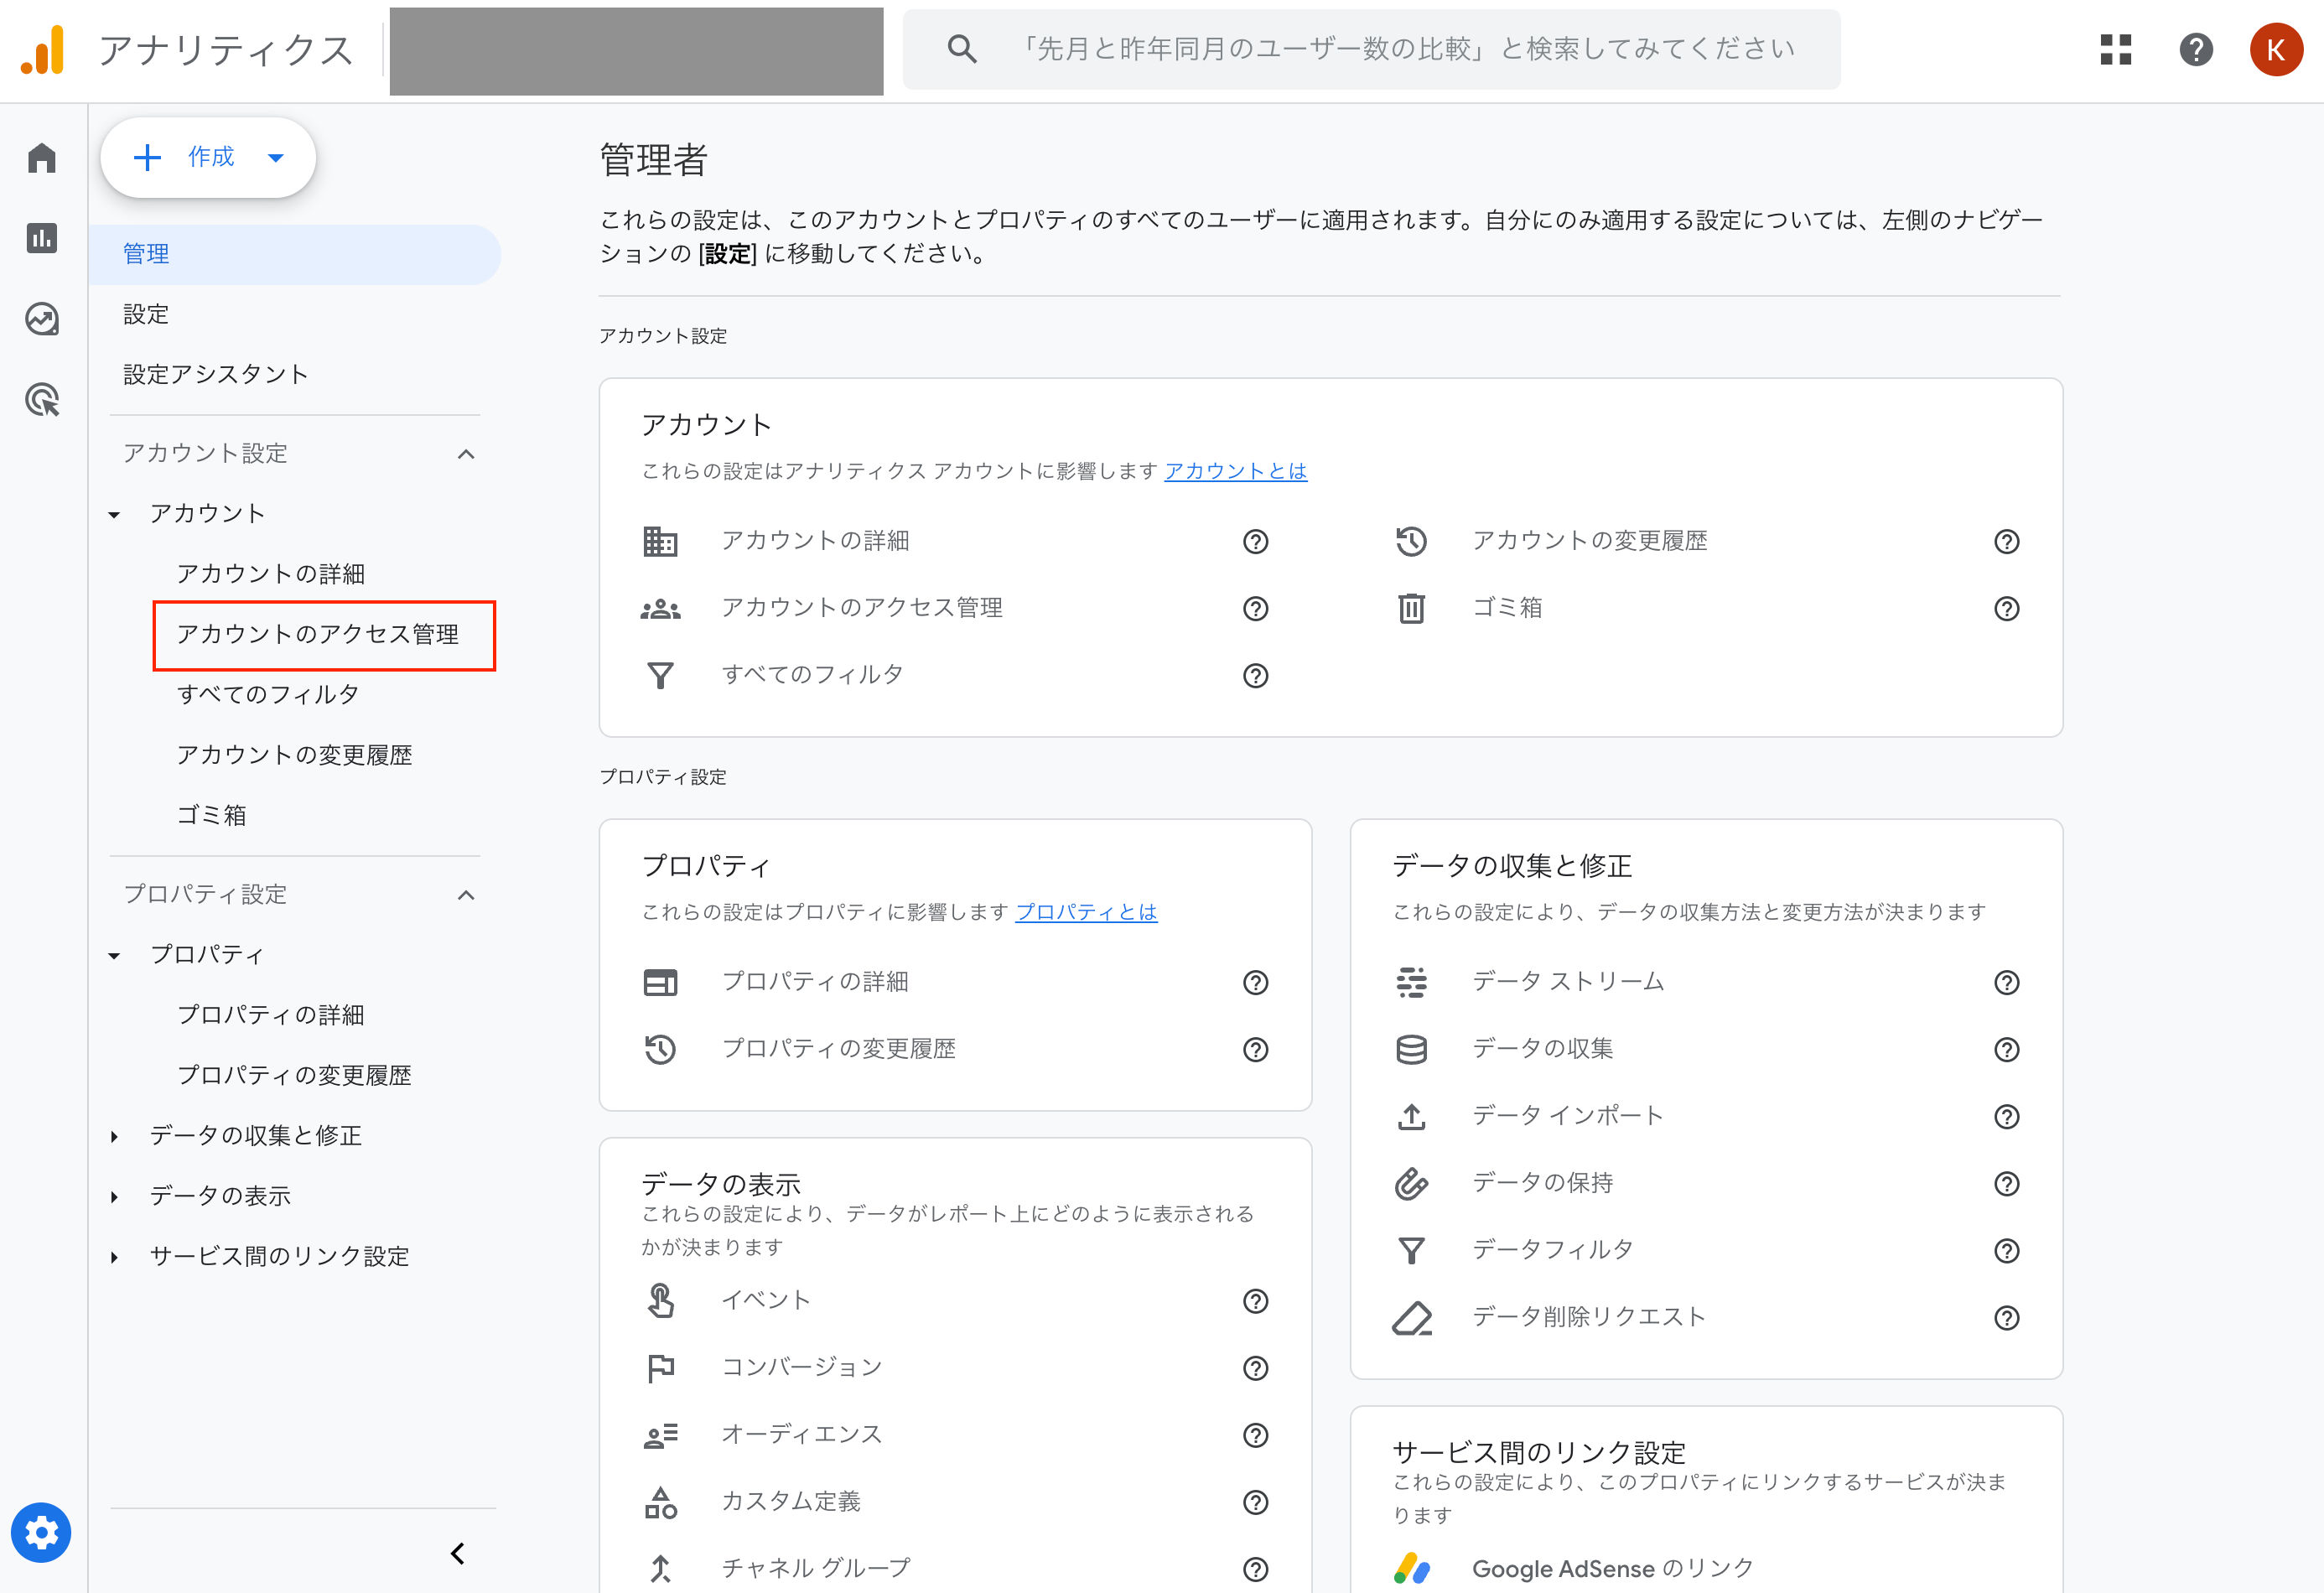
Task: Select 管理 in the sidebar menu
Action: (294, 254)
